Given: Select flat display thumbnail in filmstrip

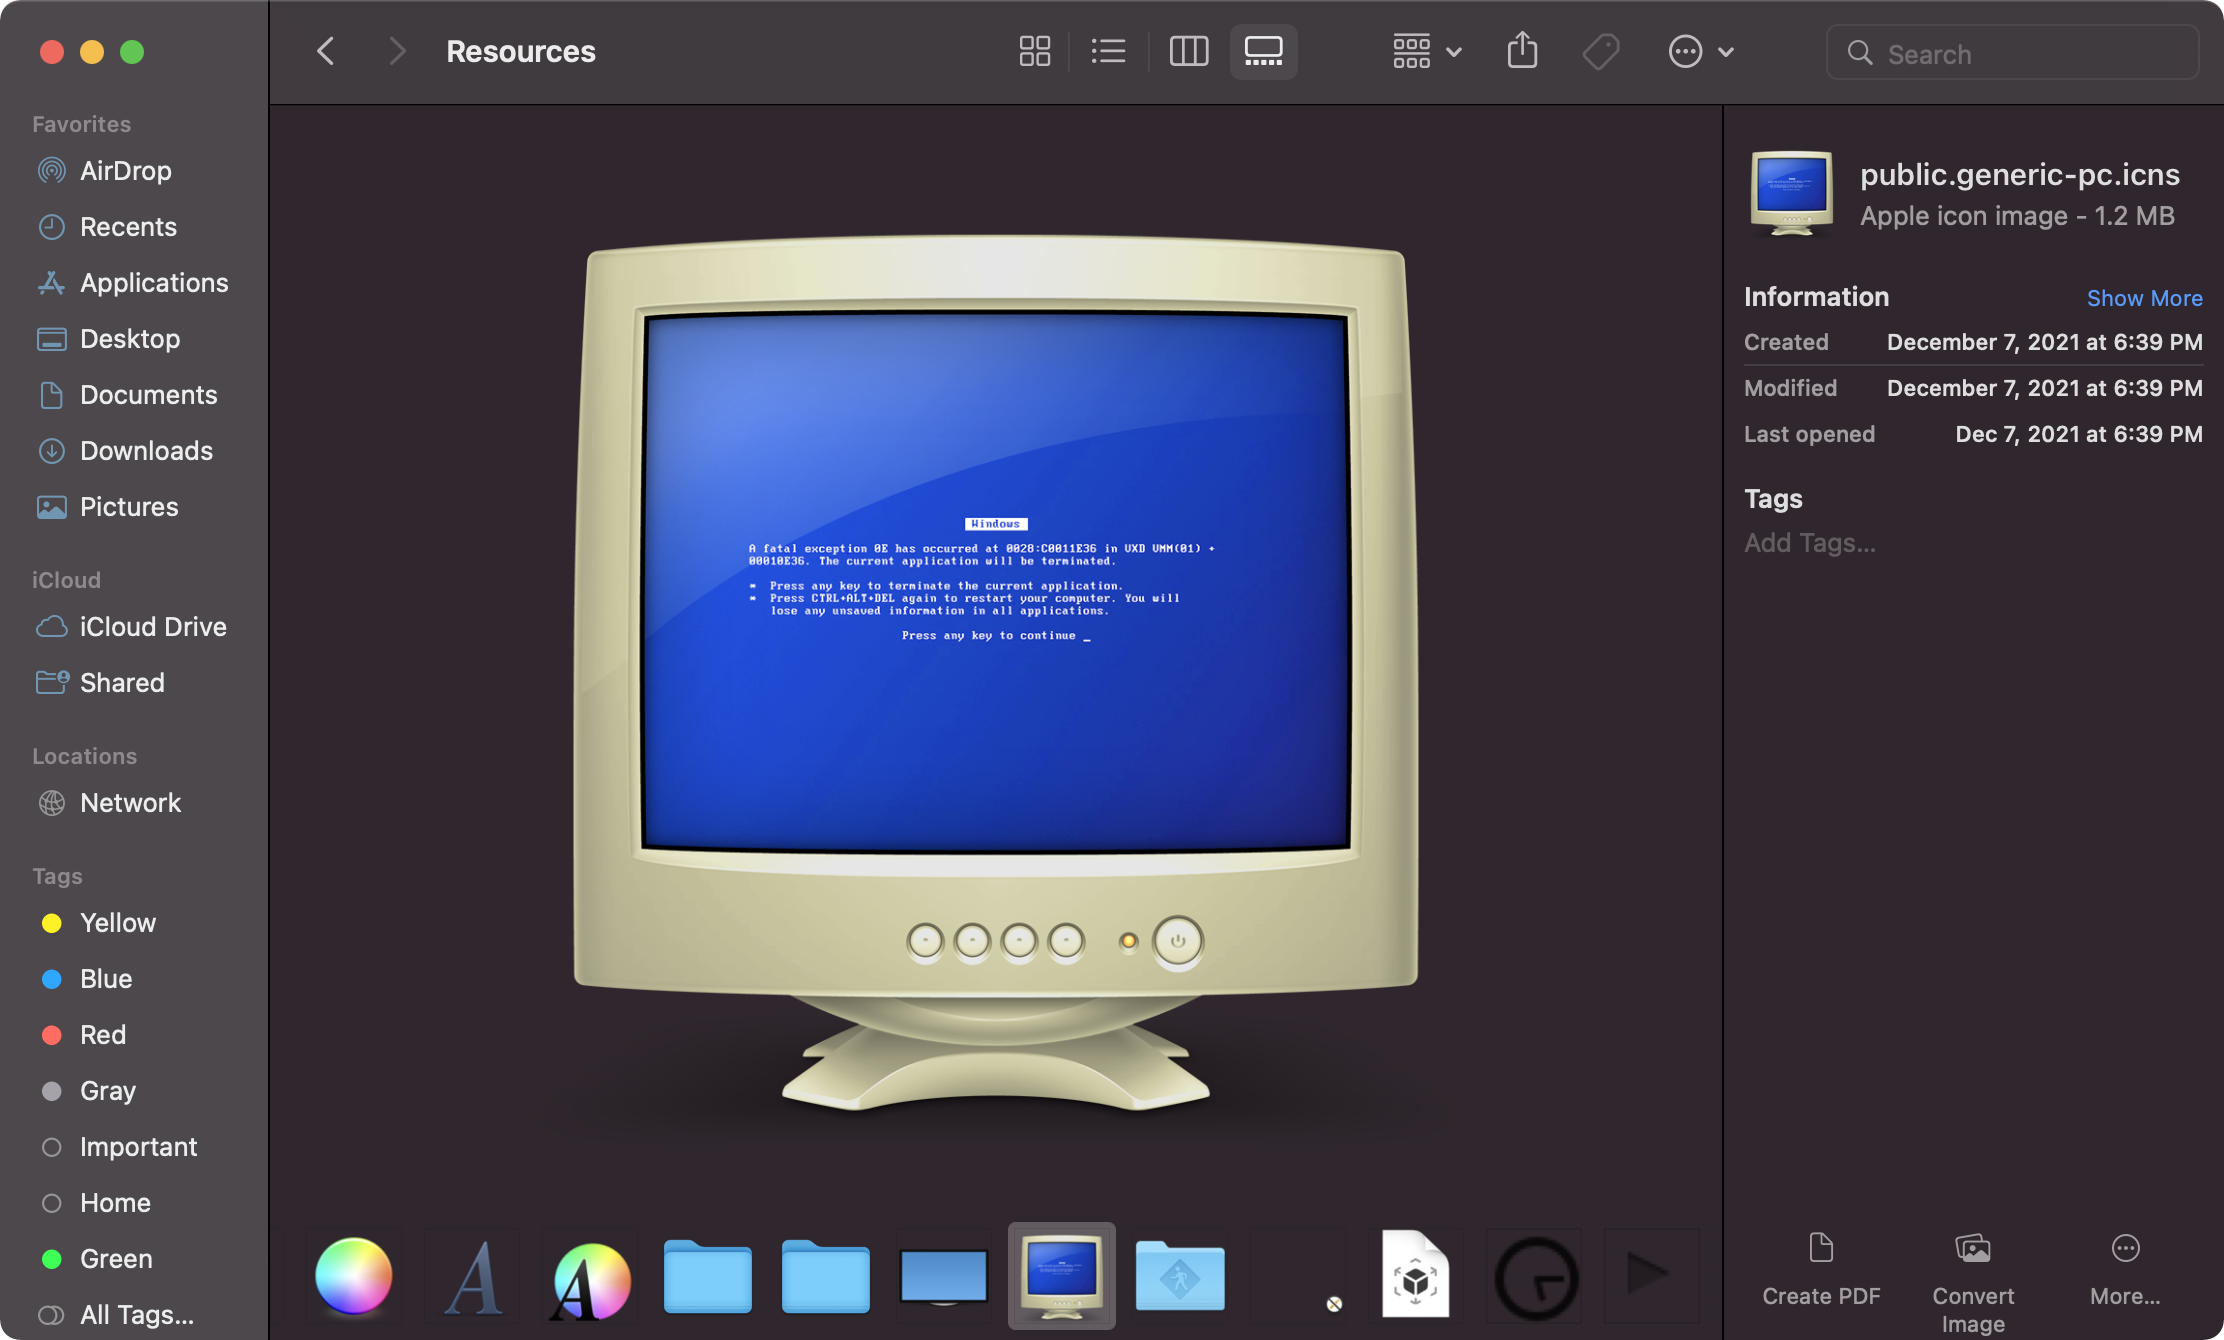Looking at the screenshot, I should point(944,1276).
